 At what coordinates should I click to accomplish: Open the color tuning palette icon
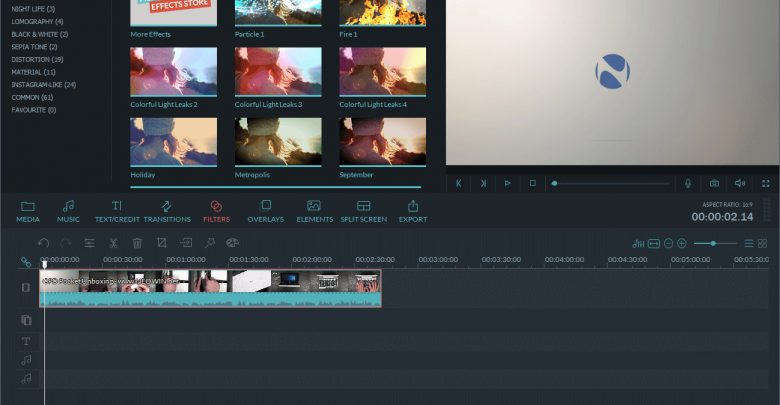pos(232,242)
